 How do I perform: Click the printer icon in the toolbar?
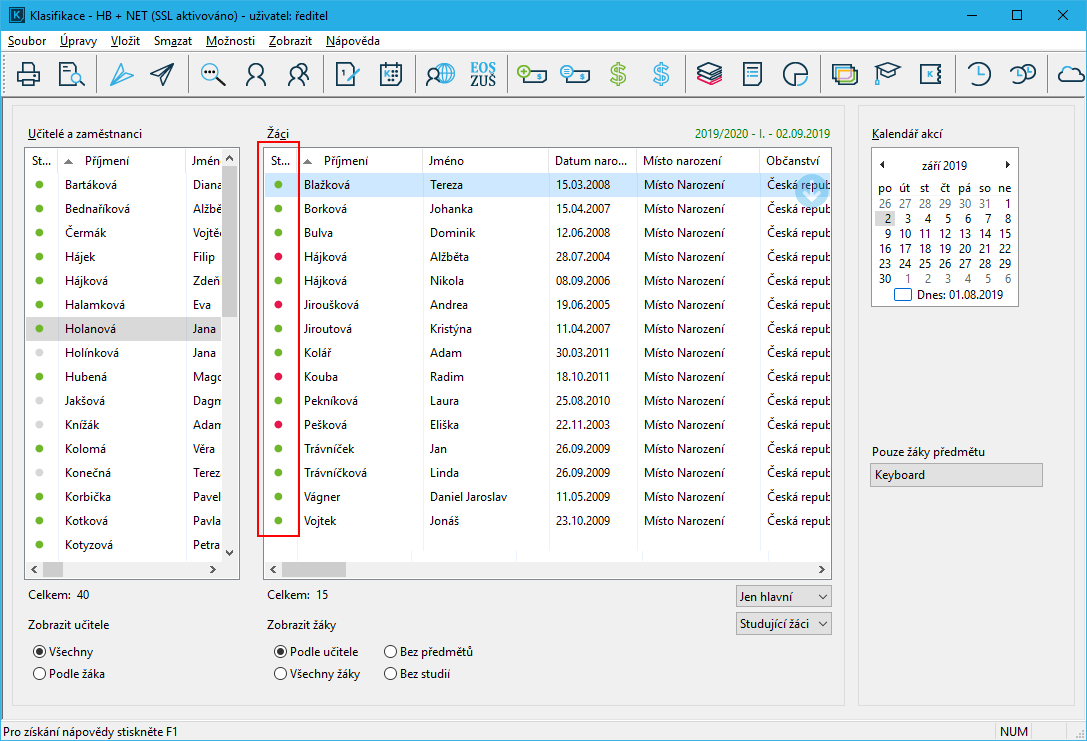pos(29,74)
